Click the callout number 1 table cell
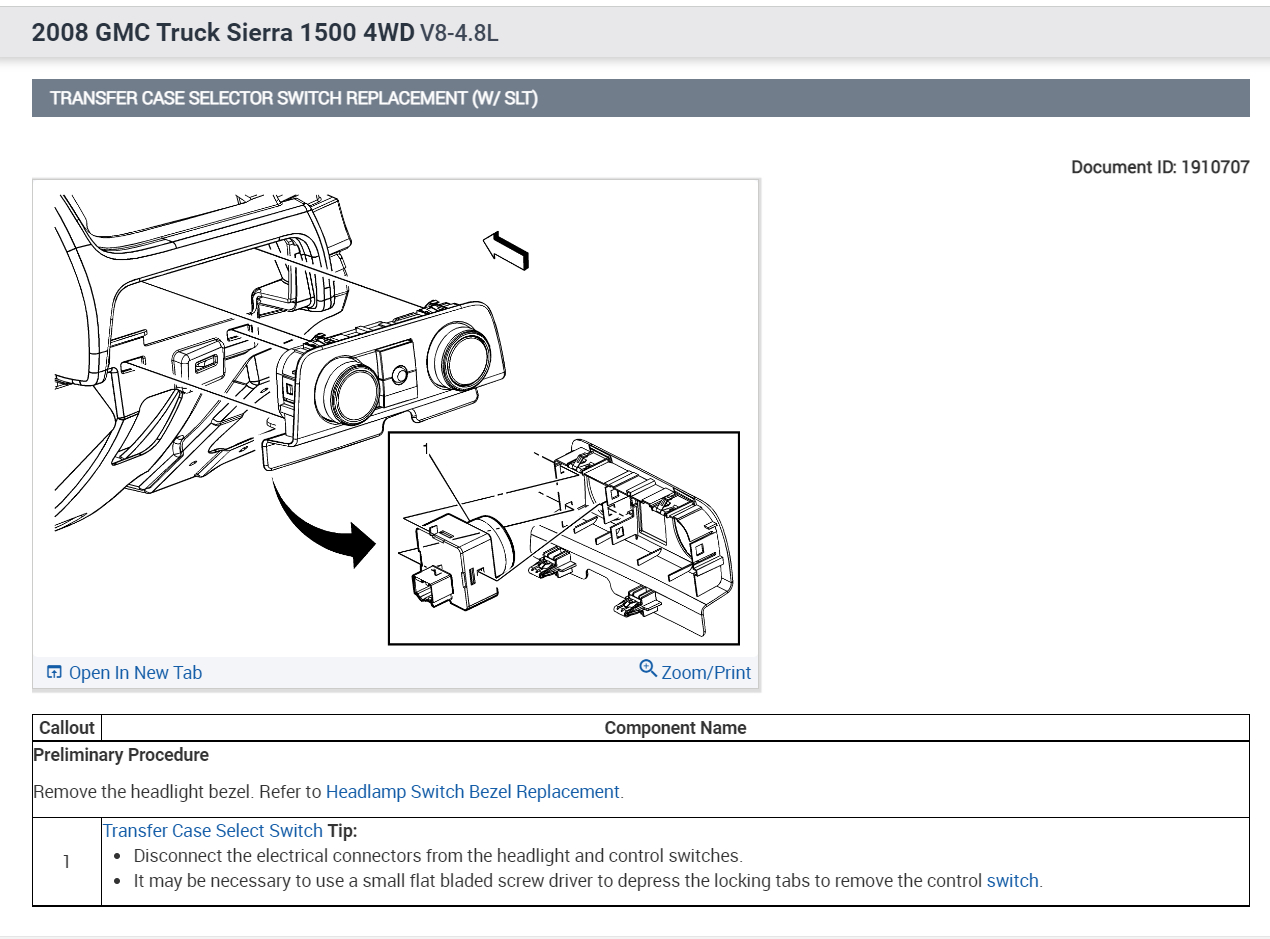Screen dimensions: 1270x939 click(x=67, y=862)
